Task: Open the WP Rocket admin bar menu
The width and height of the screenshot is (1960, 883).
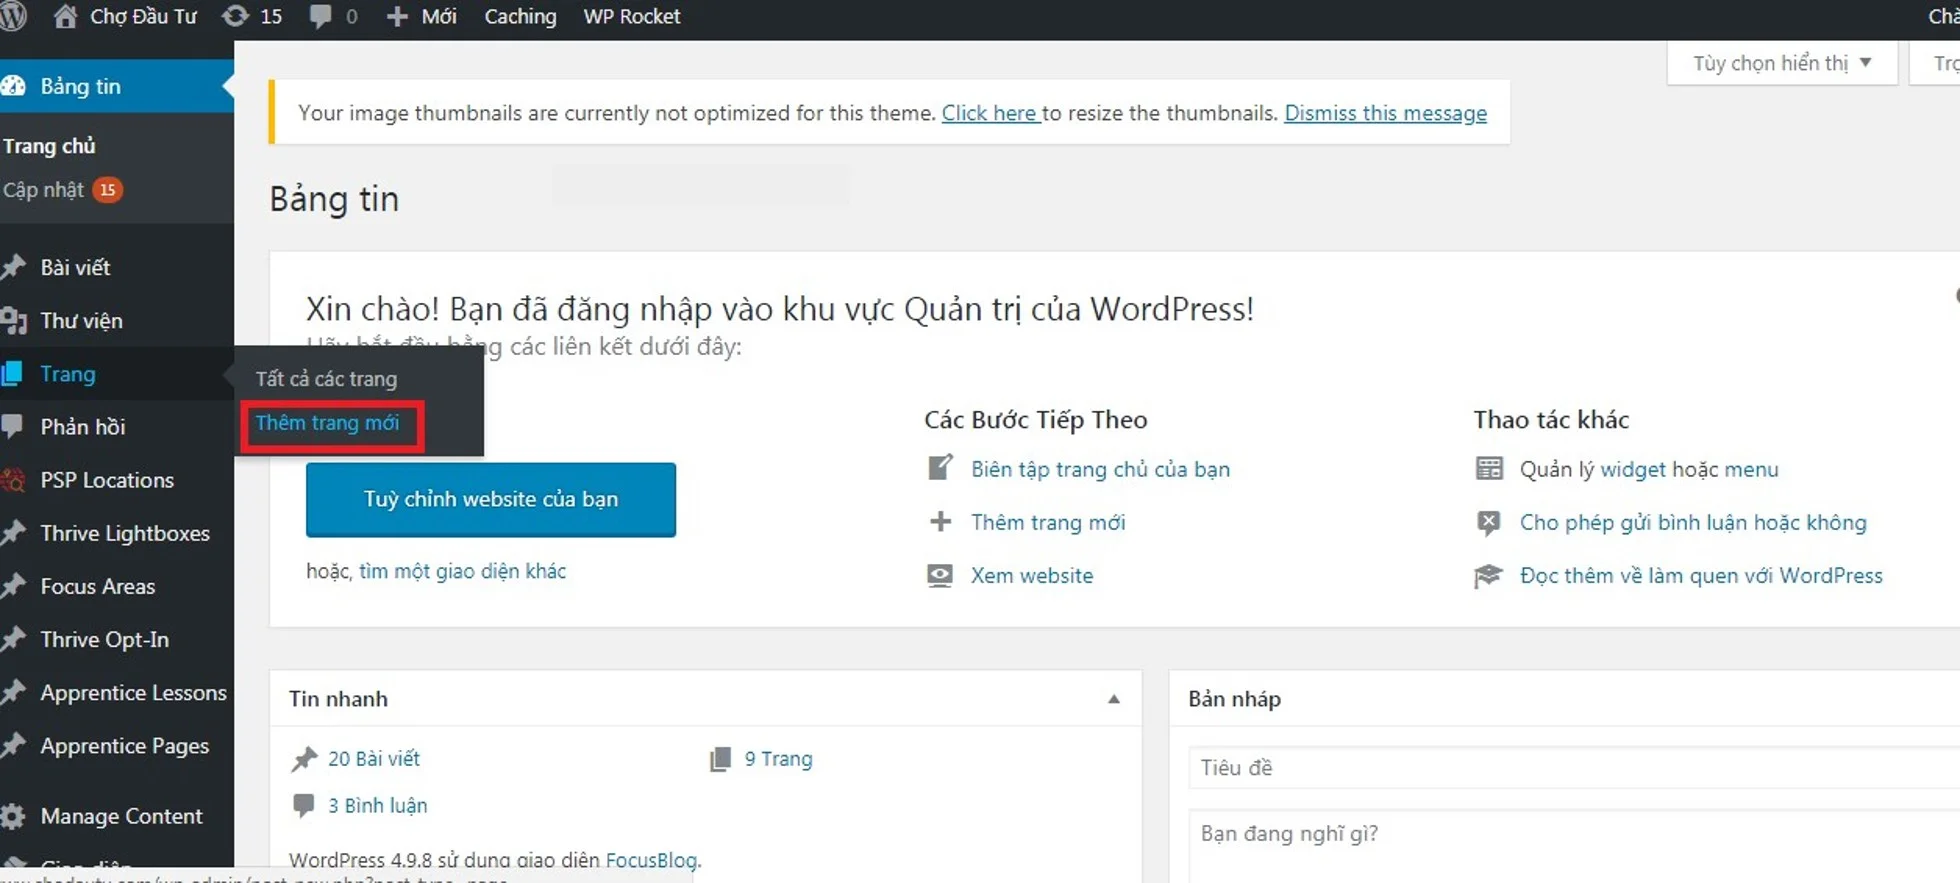Action: (x=632, y=17)
